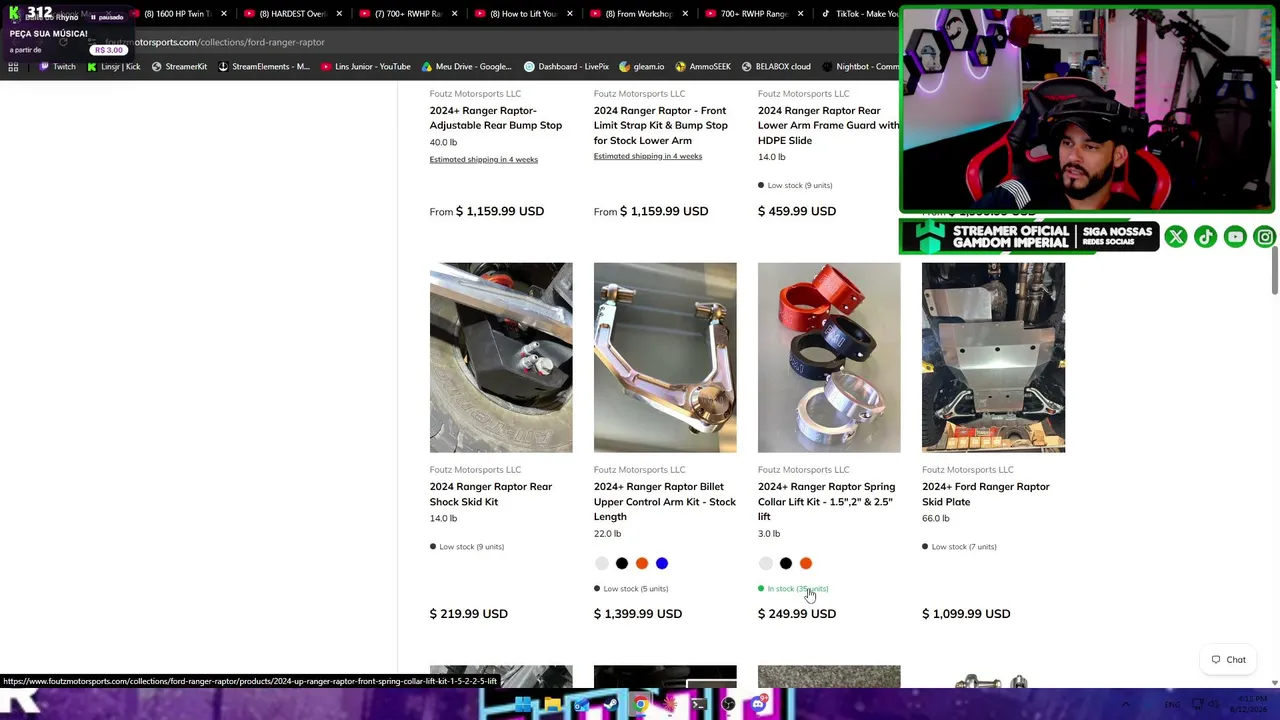Open the Nightbot bookmark
Image resolution: width=1280 pixels, height=720 pixels.
point(860,67)
